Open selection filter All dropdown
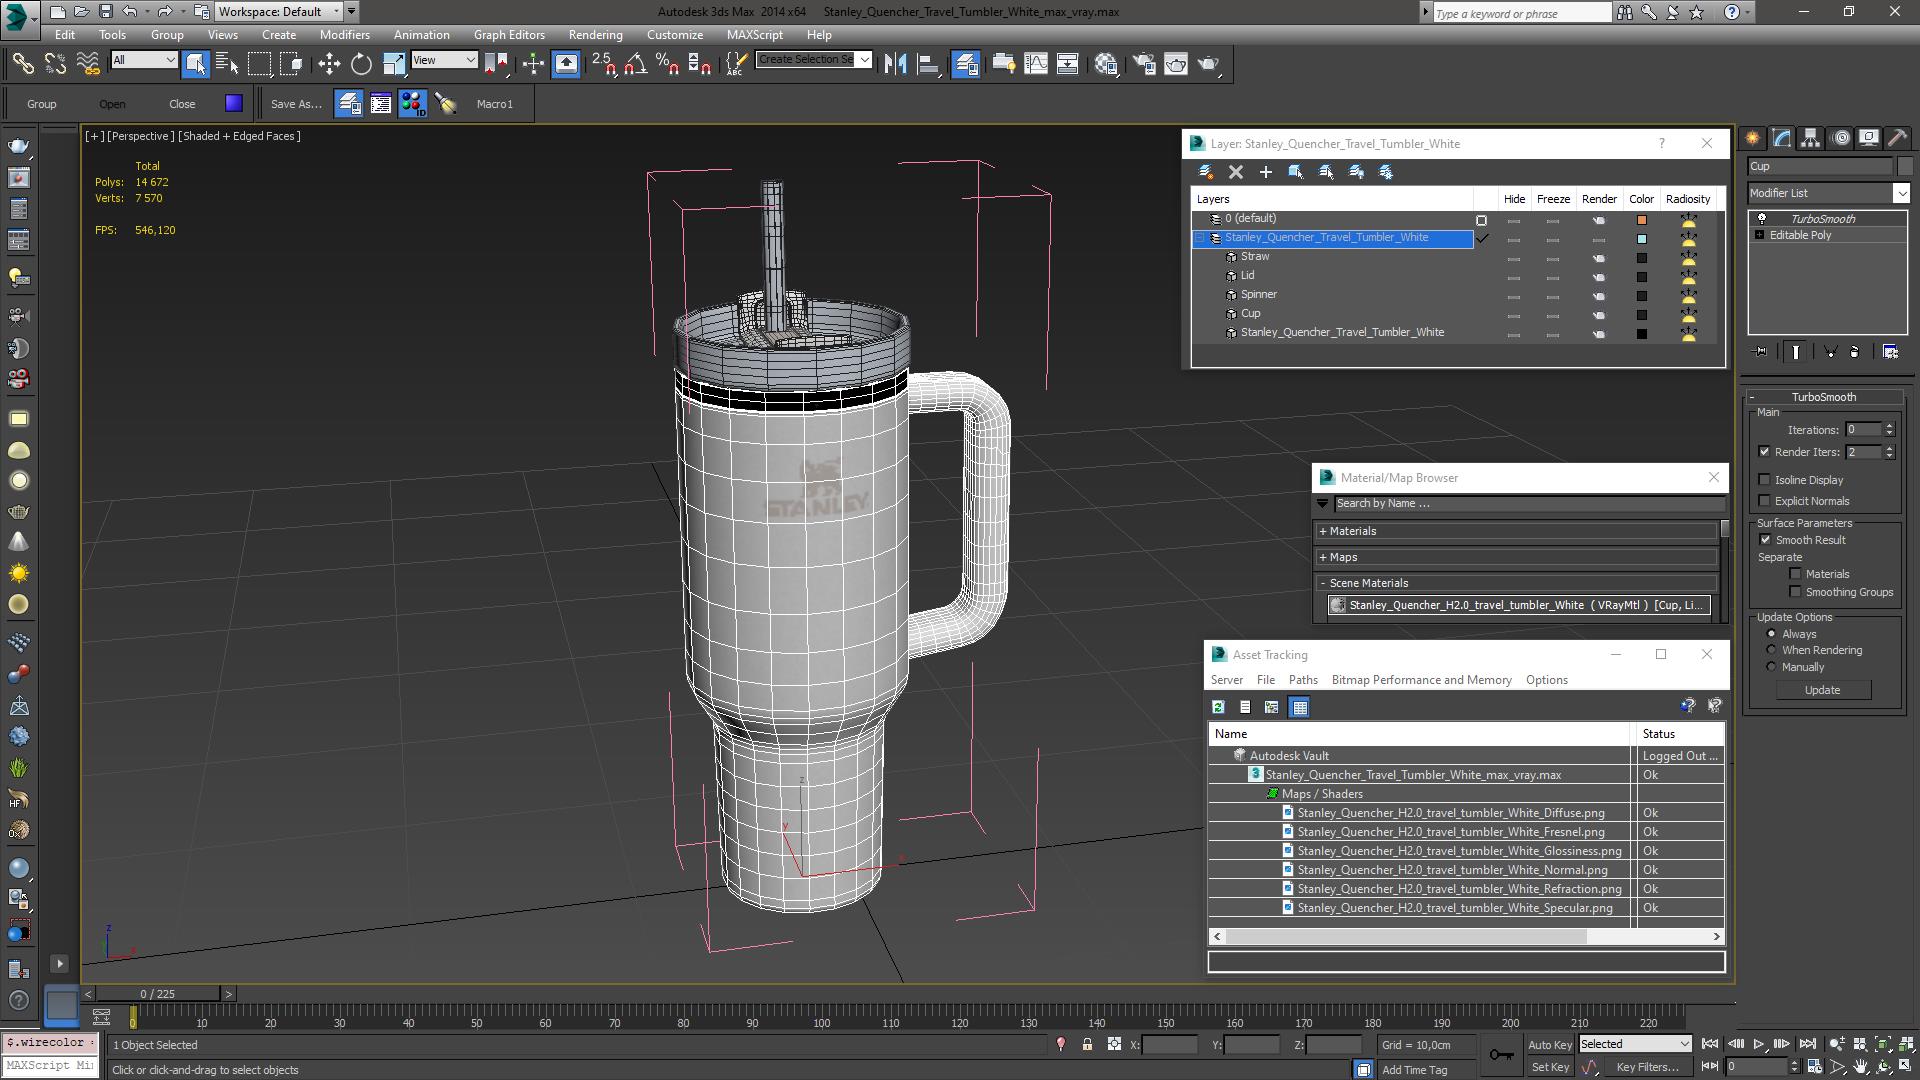Screen dimensions: 1920x1080 click(x=144, y=60)
